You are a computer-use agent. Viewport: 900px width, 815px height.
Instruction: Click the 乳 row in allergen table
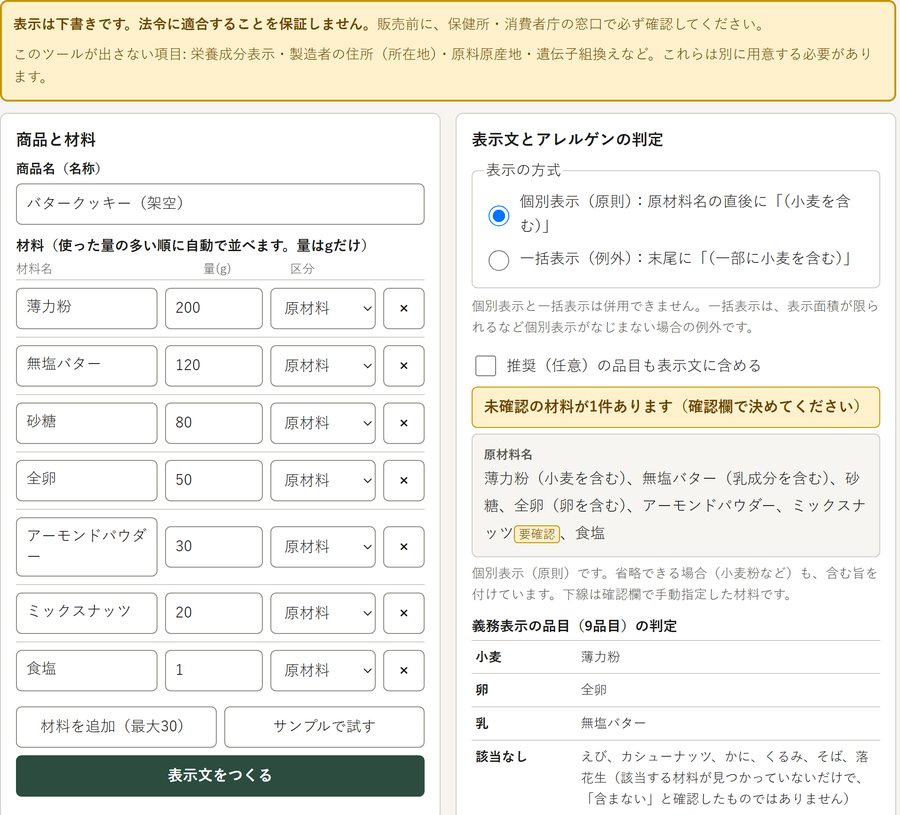(x=676, y=723)
